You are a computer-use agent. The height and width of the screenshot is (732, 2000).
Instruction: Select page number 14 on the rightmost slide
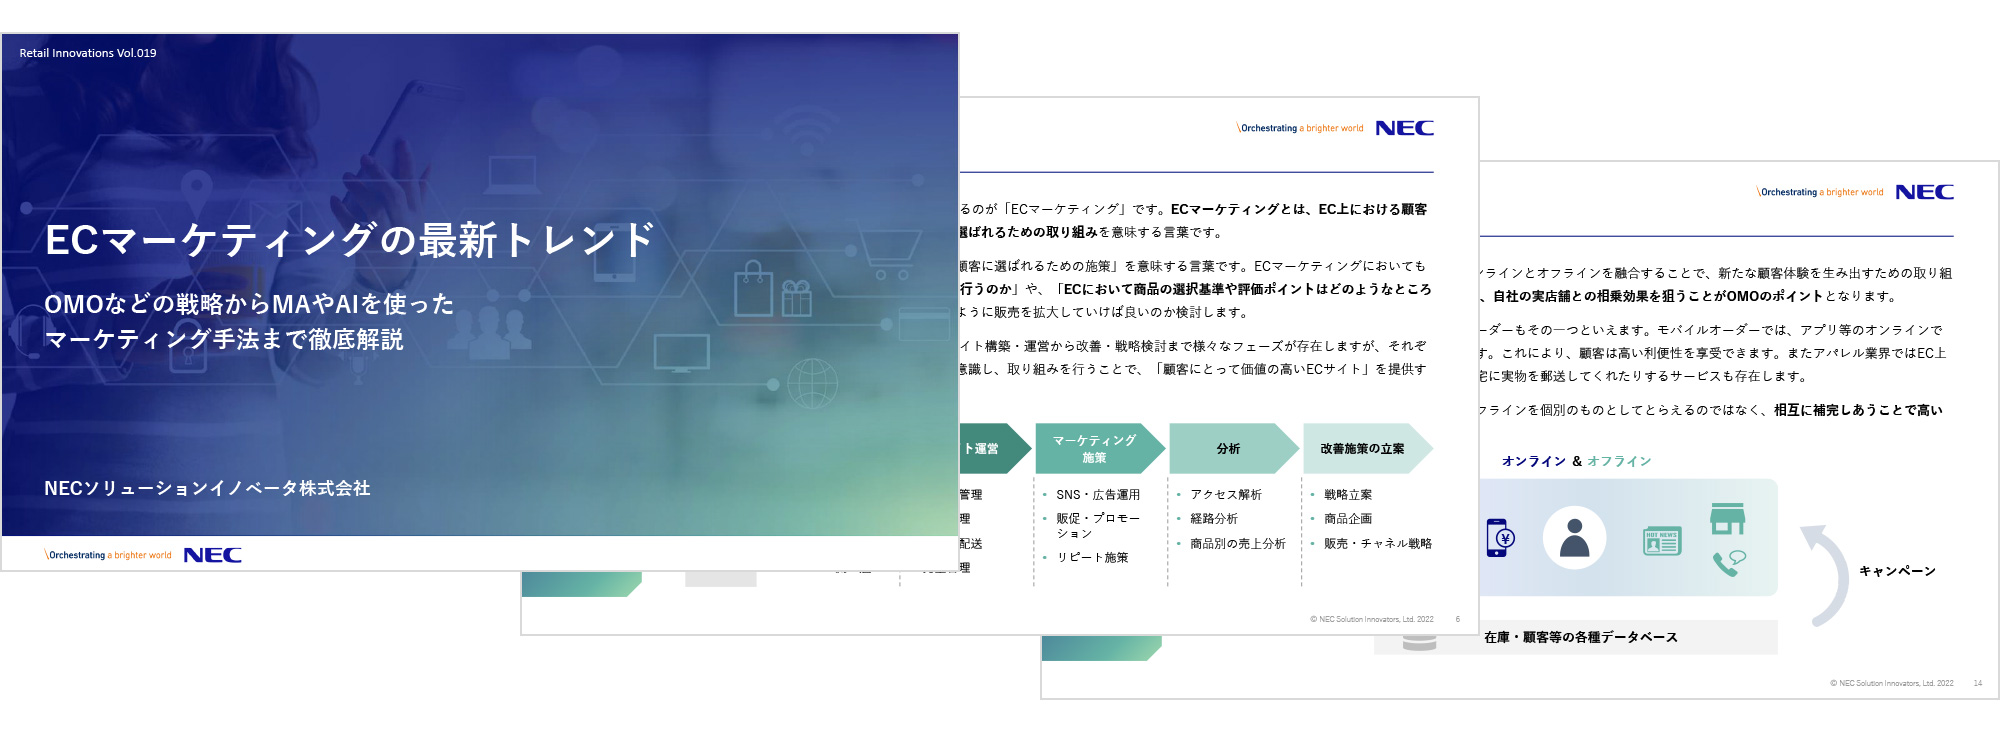(1978, 683)
